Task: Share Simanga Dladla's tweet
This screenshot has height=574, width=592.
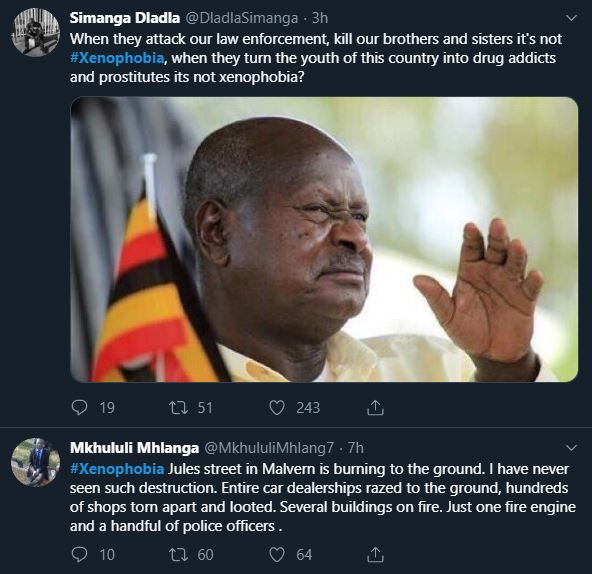Action: pyautogui.click(x=375, y=408)
